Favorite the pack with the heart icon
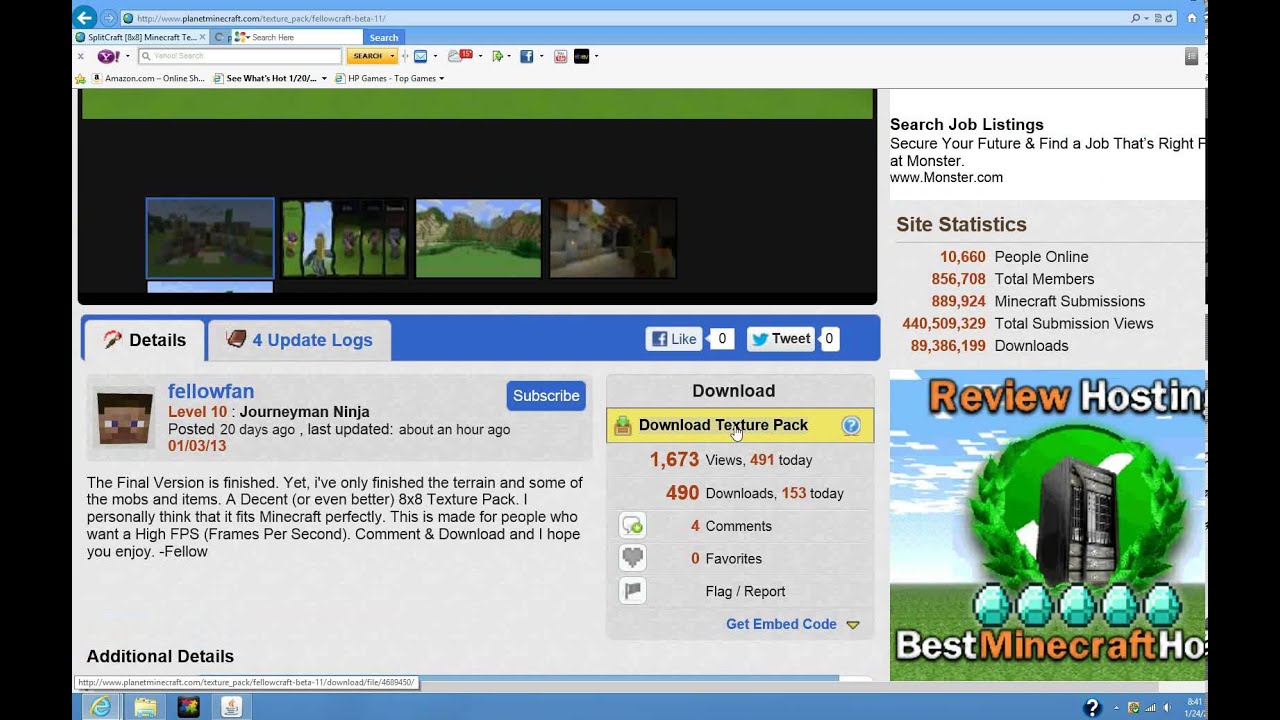The width and height of the screenshot is (1280, 720). pos(632,558)
